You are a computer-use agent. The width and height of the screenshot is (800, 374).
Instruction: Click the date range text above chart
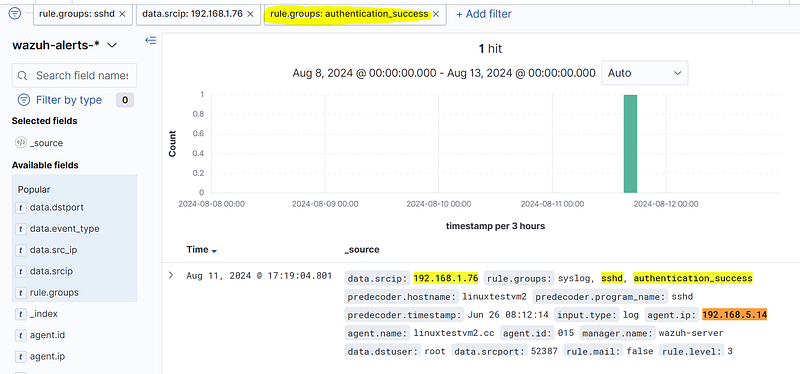444,73
